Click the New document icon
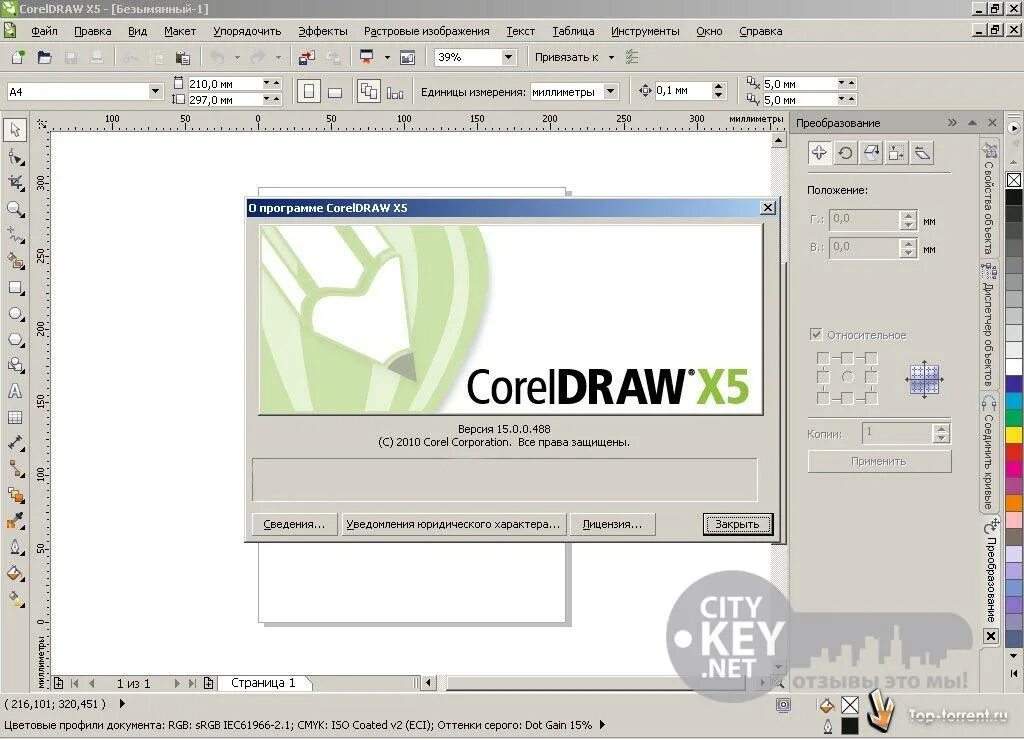1024x740 pixels. pos(18,57)
